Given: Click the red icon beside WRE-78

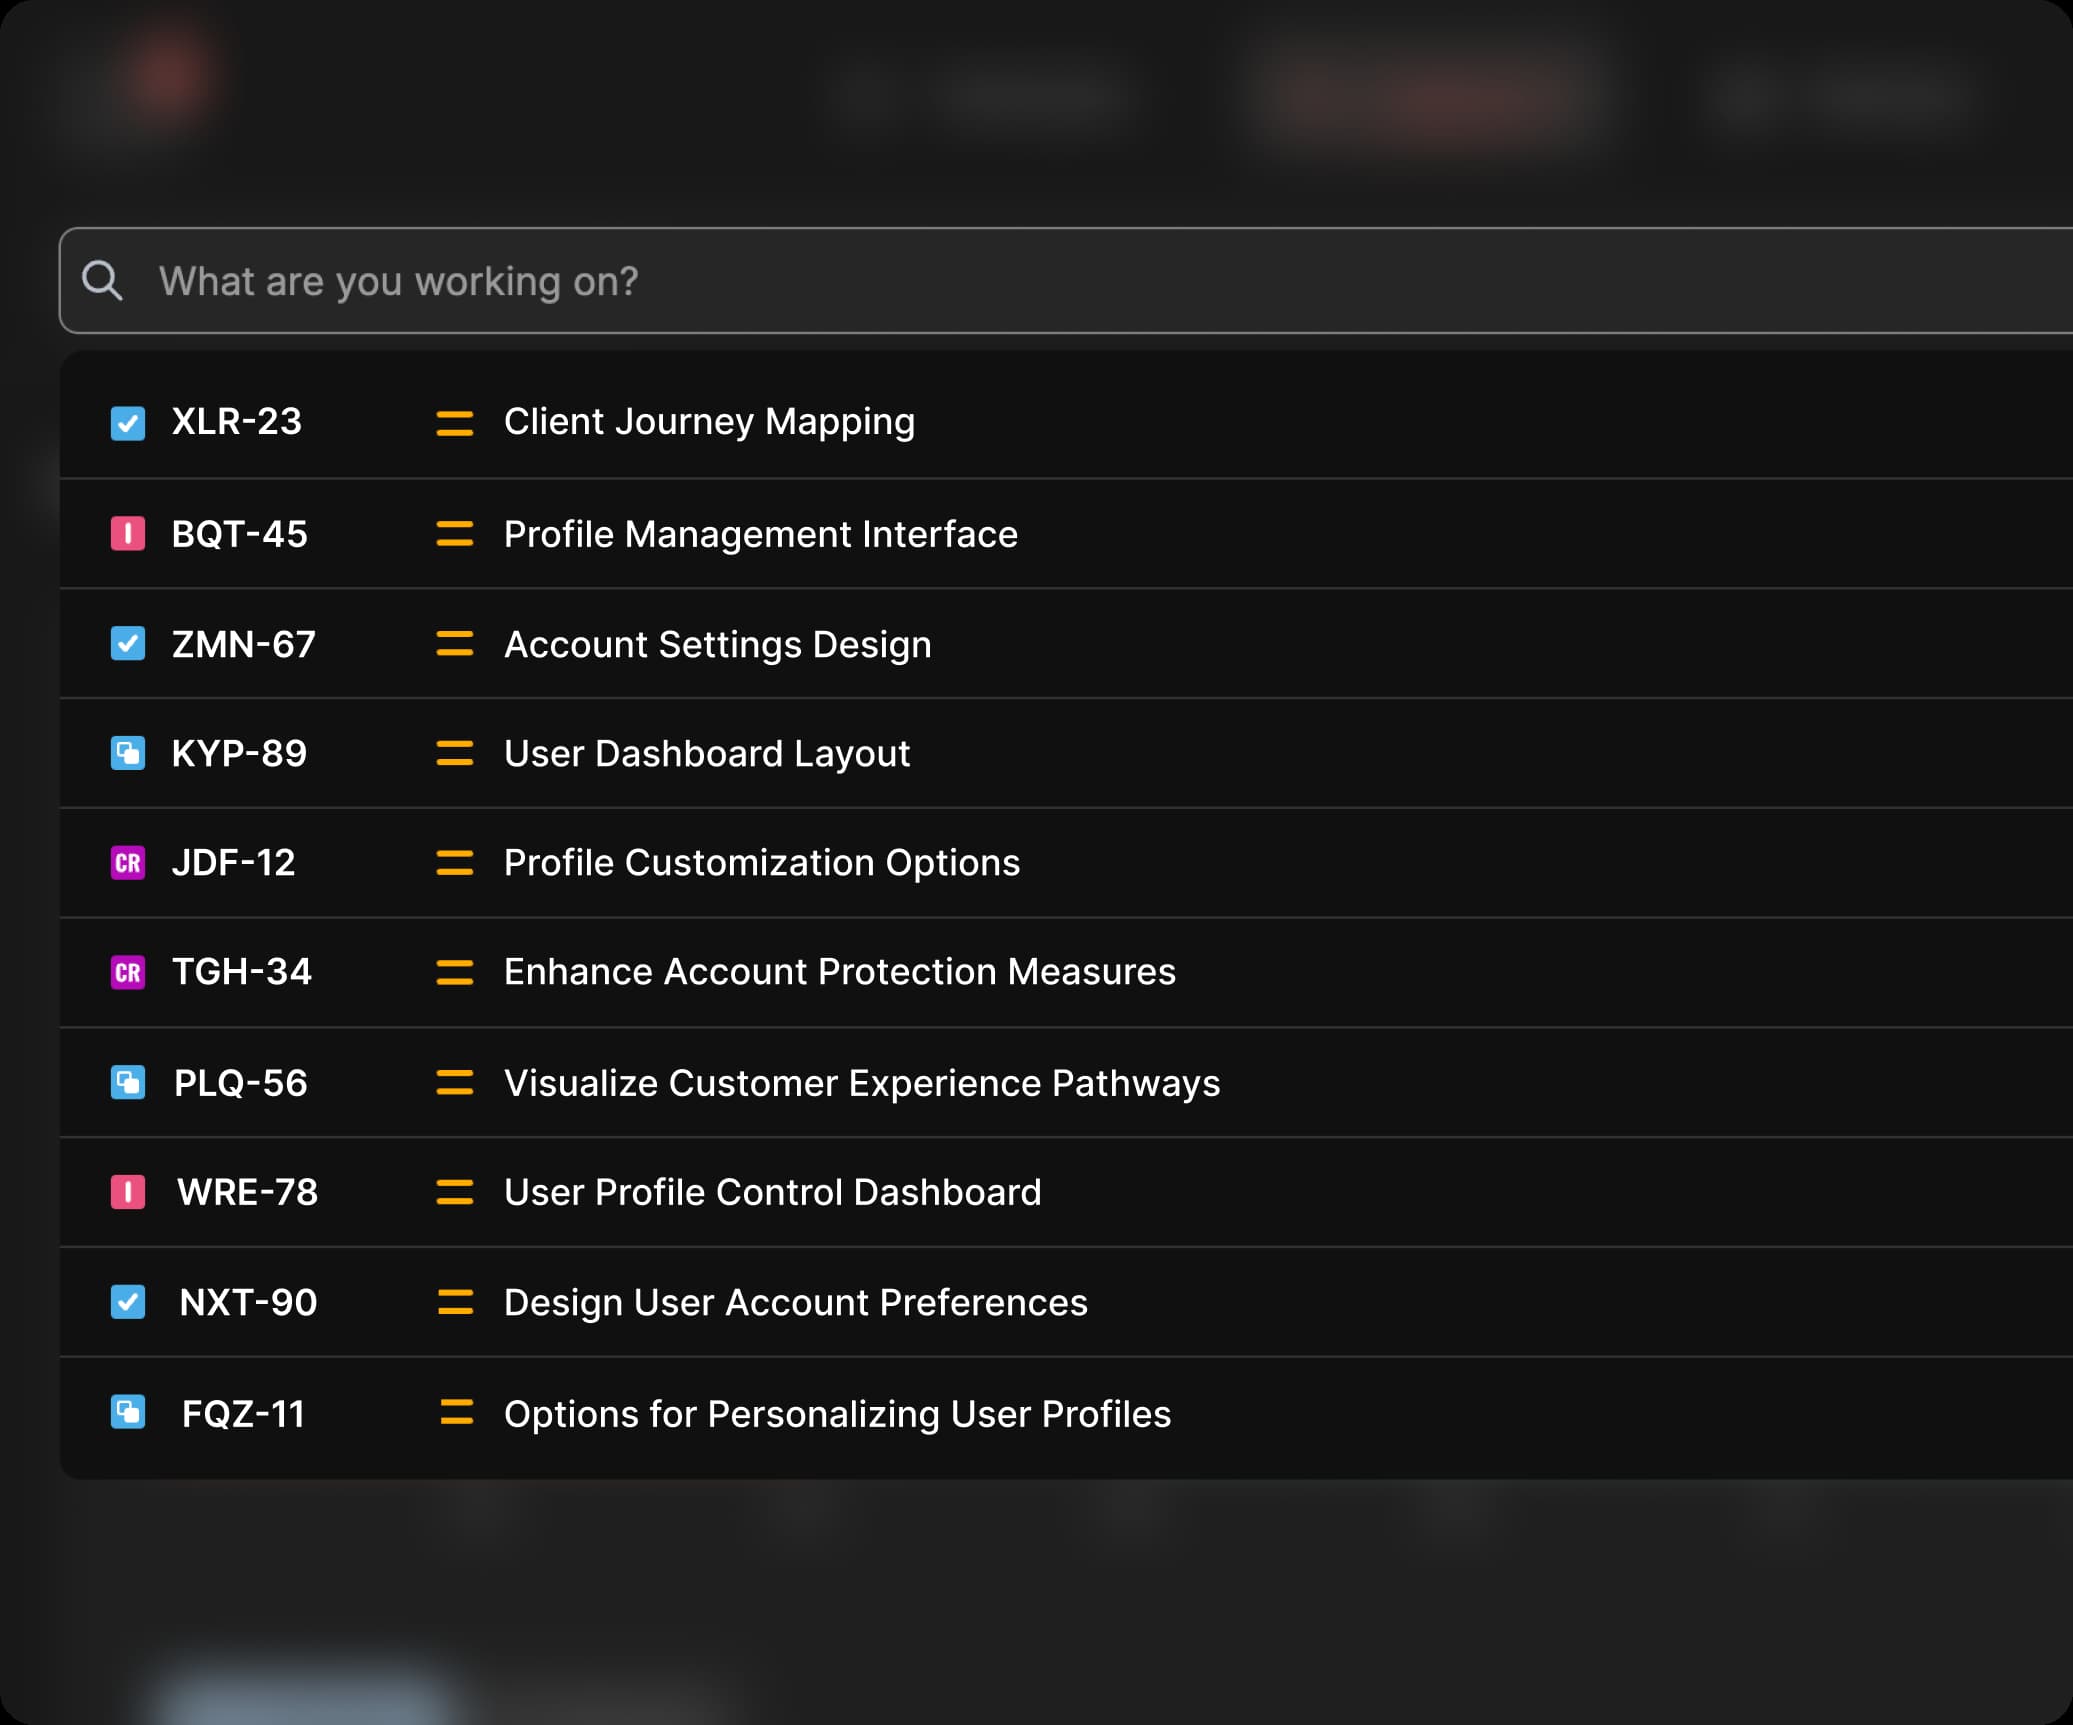Looking at the screenshot, I should tap(128, 1192).
